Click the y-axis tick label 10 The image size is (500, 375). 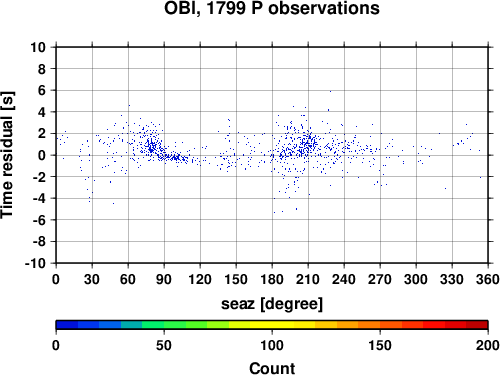pos(38,47)
